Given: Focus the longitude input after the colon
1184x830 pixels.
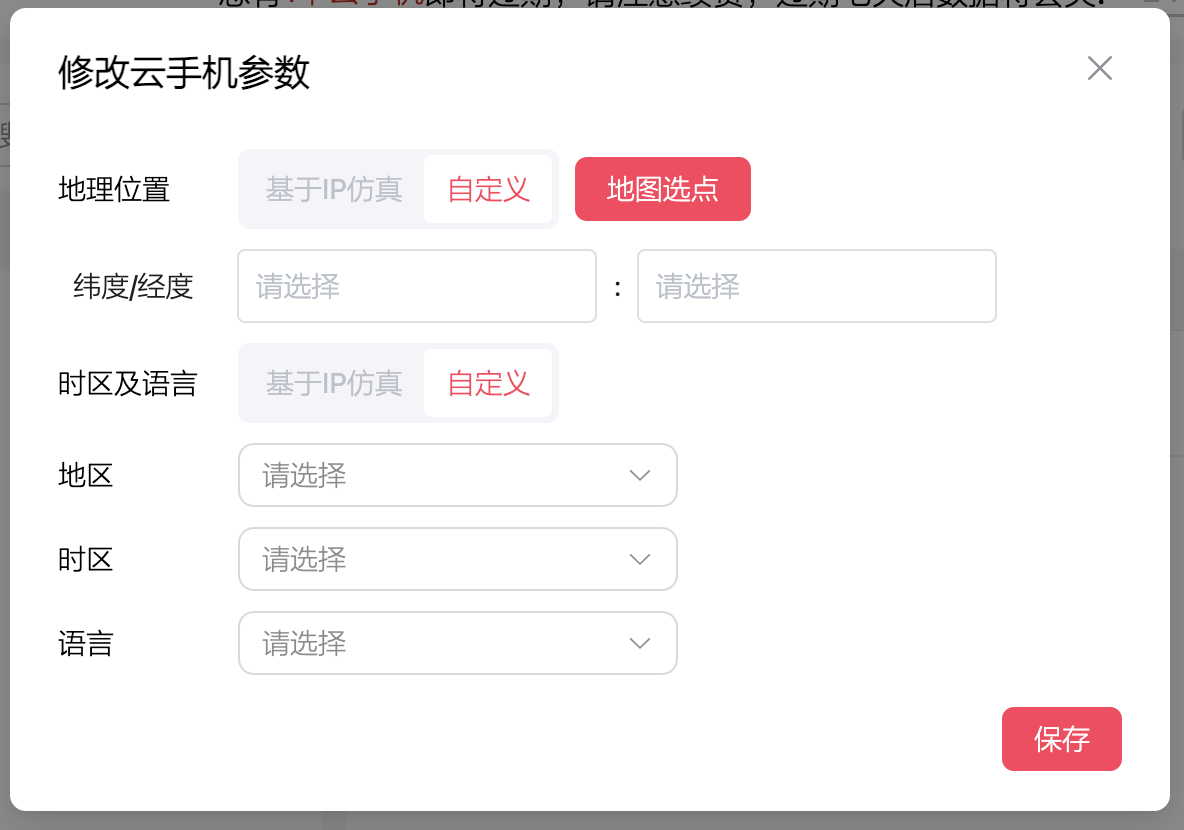Looking at the screenshot, I should click(x=816, y=287).
